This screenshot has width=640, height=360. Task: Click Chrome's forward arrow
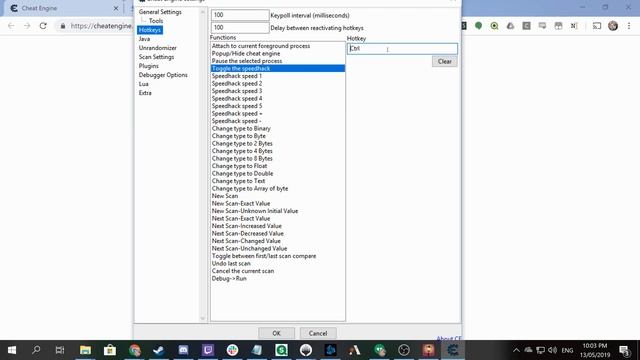pos(27,26)
